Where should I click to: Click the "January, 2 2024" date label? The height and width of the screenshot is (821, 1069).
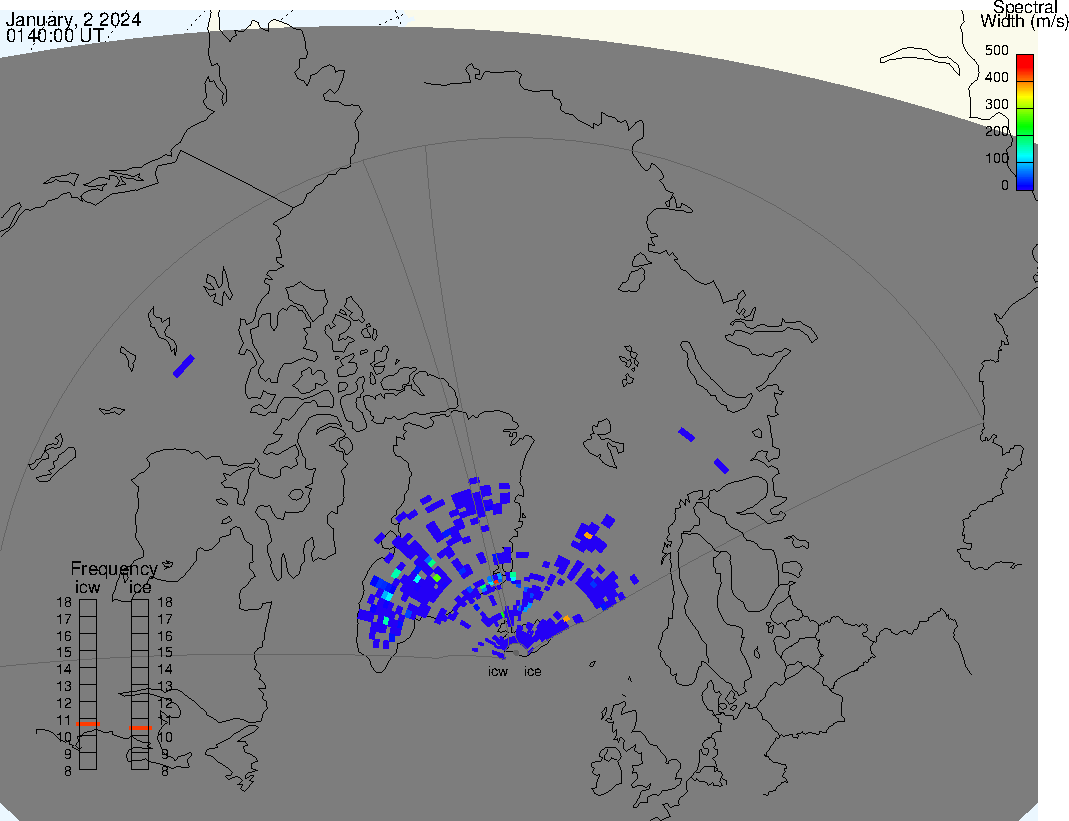73,19
